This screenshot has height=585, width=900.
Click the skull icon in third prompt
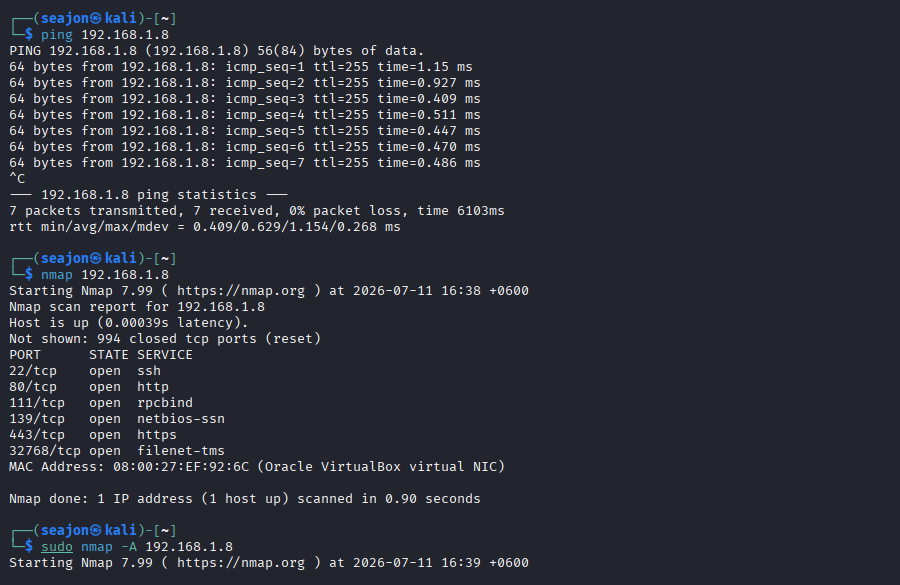pos(96,530)
